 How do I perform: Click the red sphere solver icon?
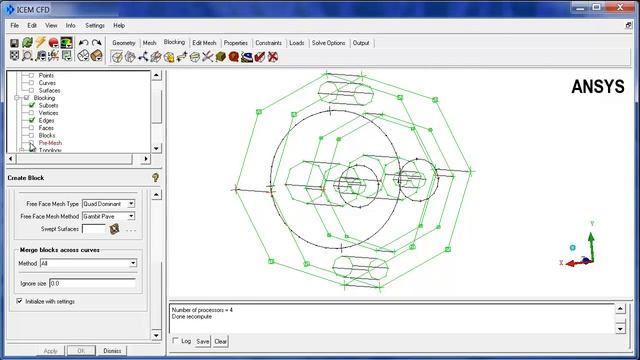pos(53,42)
